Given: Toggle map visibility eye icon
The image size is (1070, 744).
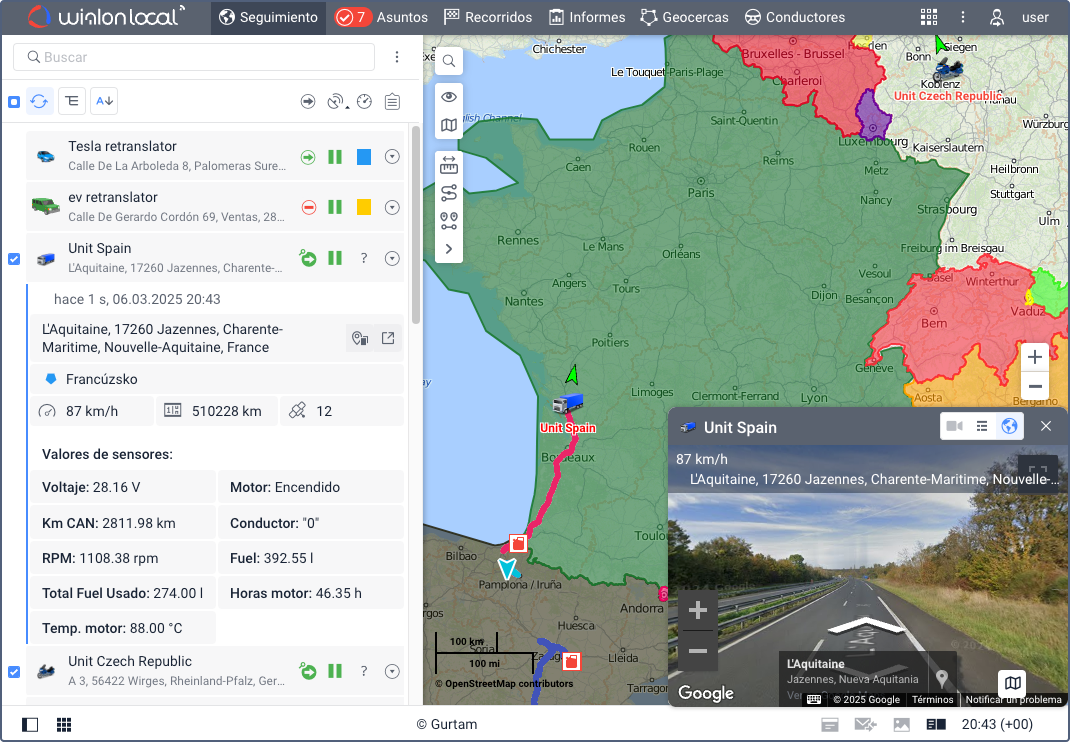Looking at the screenshot, I should (x=449, y=97).
